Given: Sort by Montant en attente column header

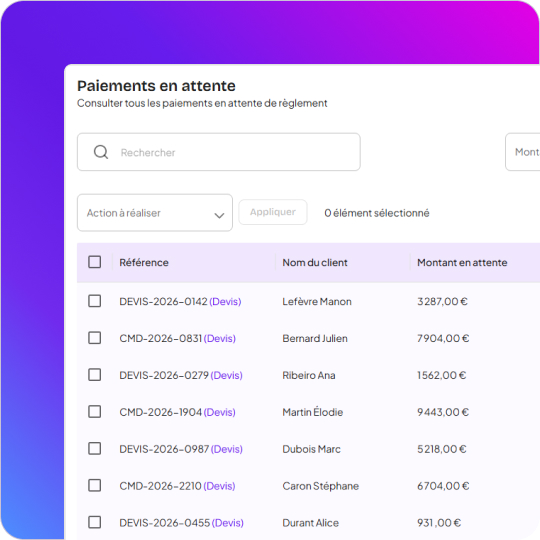Looking at the screenshot, I should [462, 262].
